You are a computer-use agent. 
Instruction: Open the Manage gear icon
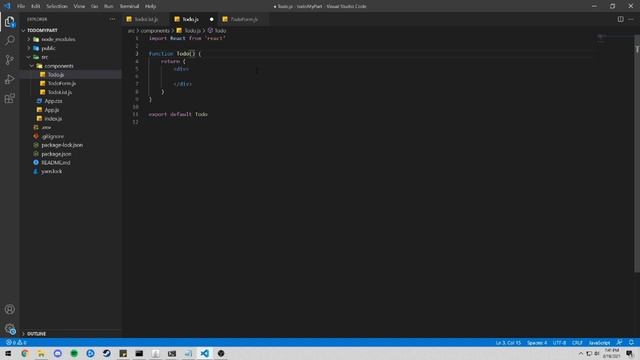[9, 329]
